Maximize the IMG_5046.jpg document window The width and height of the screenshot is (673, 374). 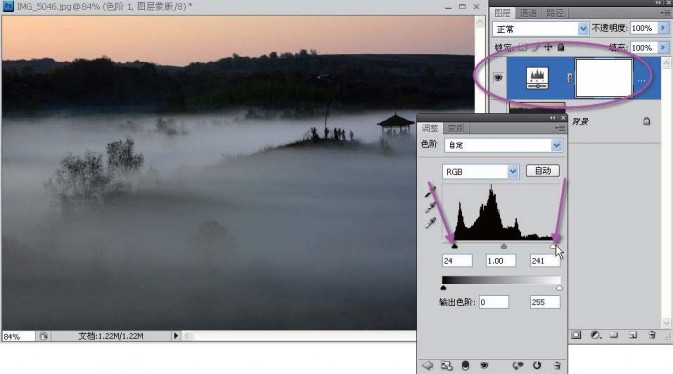coord(462,6)
